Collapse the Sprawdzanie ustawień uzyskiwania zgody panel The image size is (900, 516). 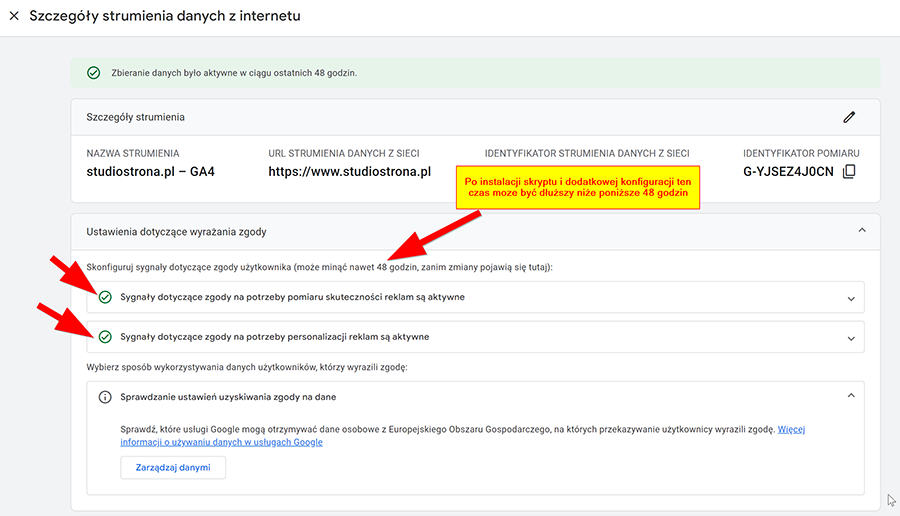point(851,395)
